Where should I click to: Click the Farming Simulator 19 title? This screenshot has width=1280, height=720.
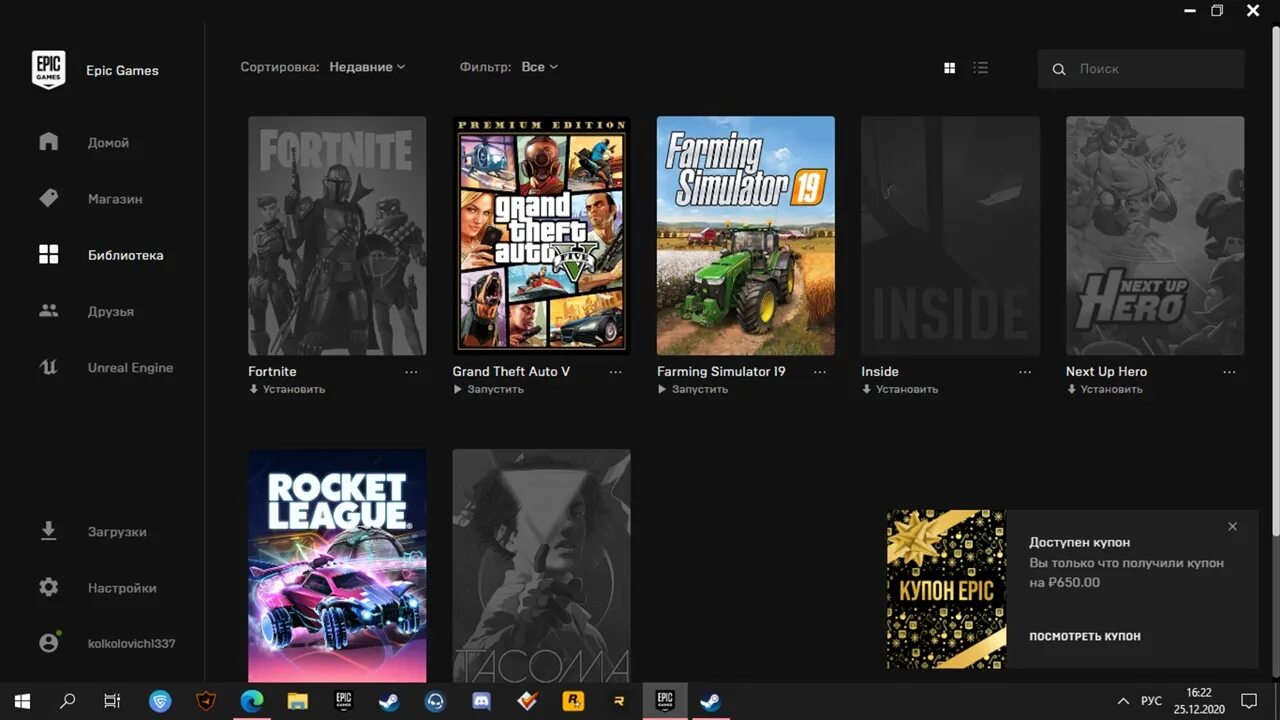721,371
